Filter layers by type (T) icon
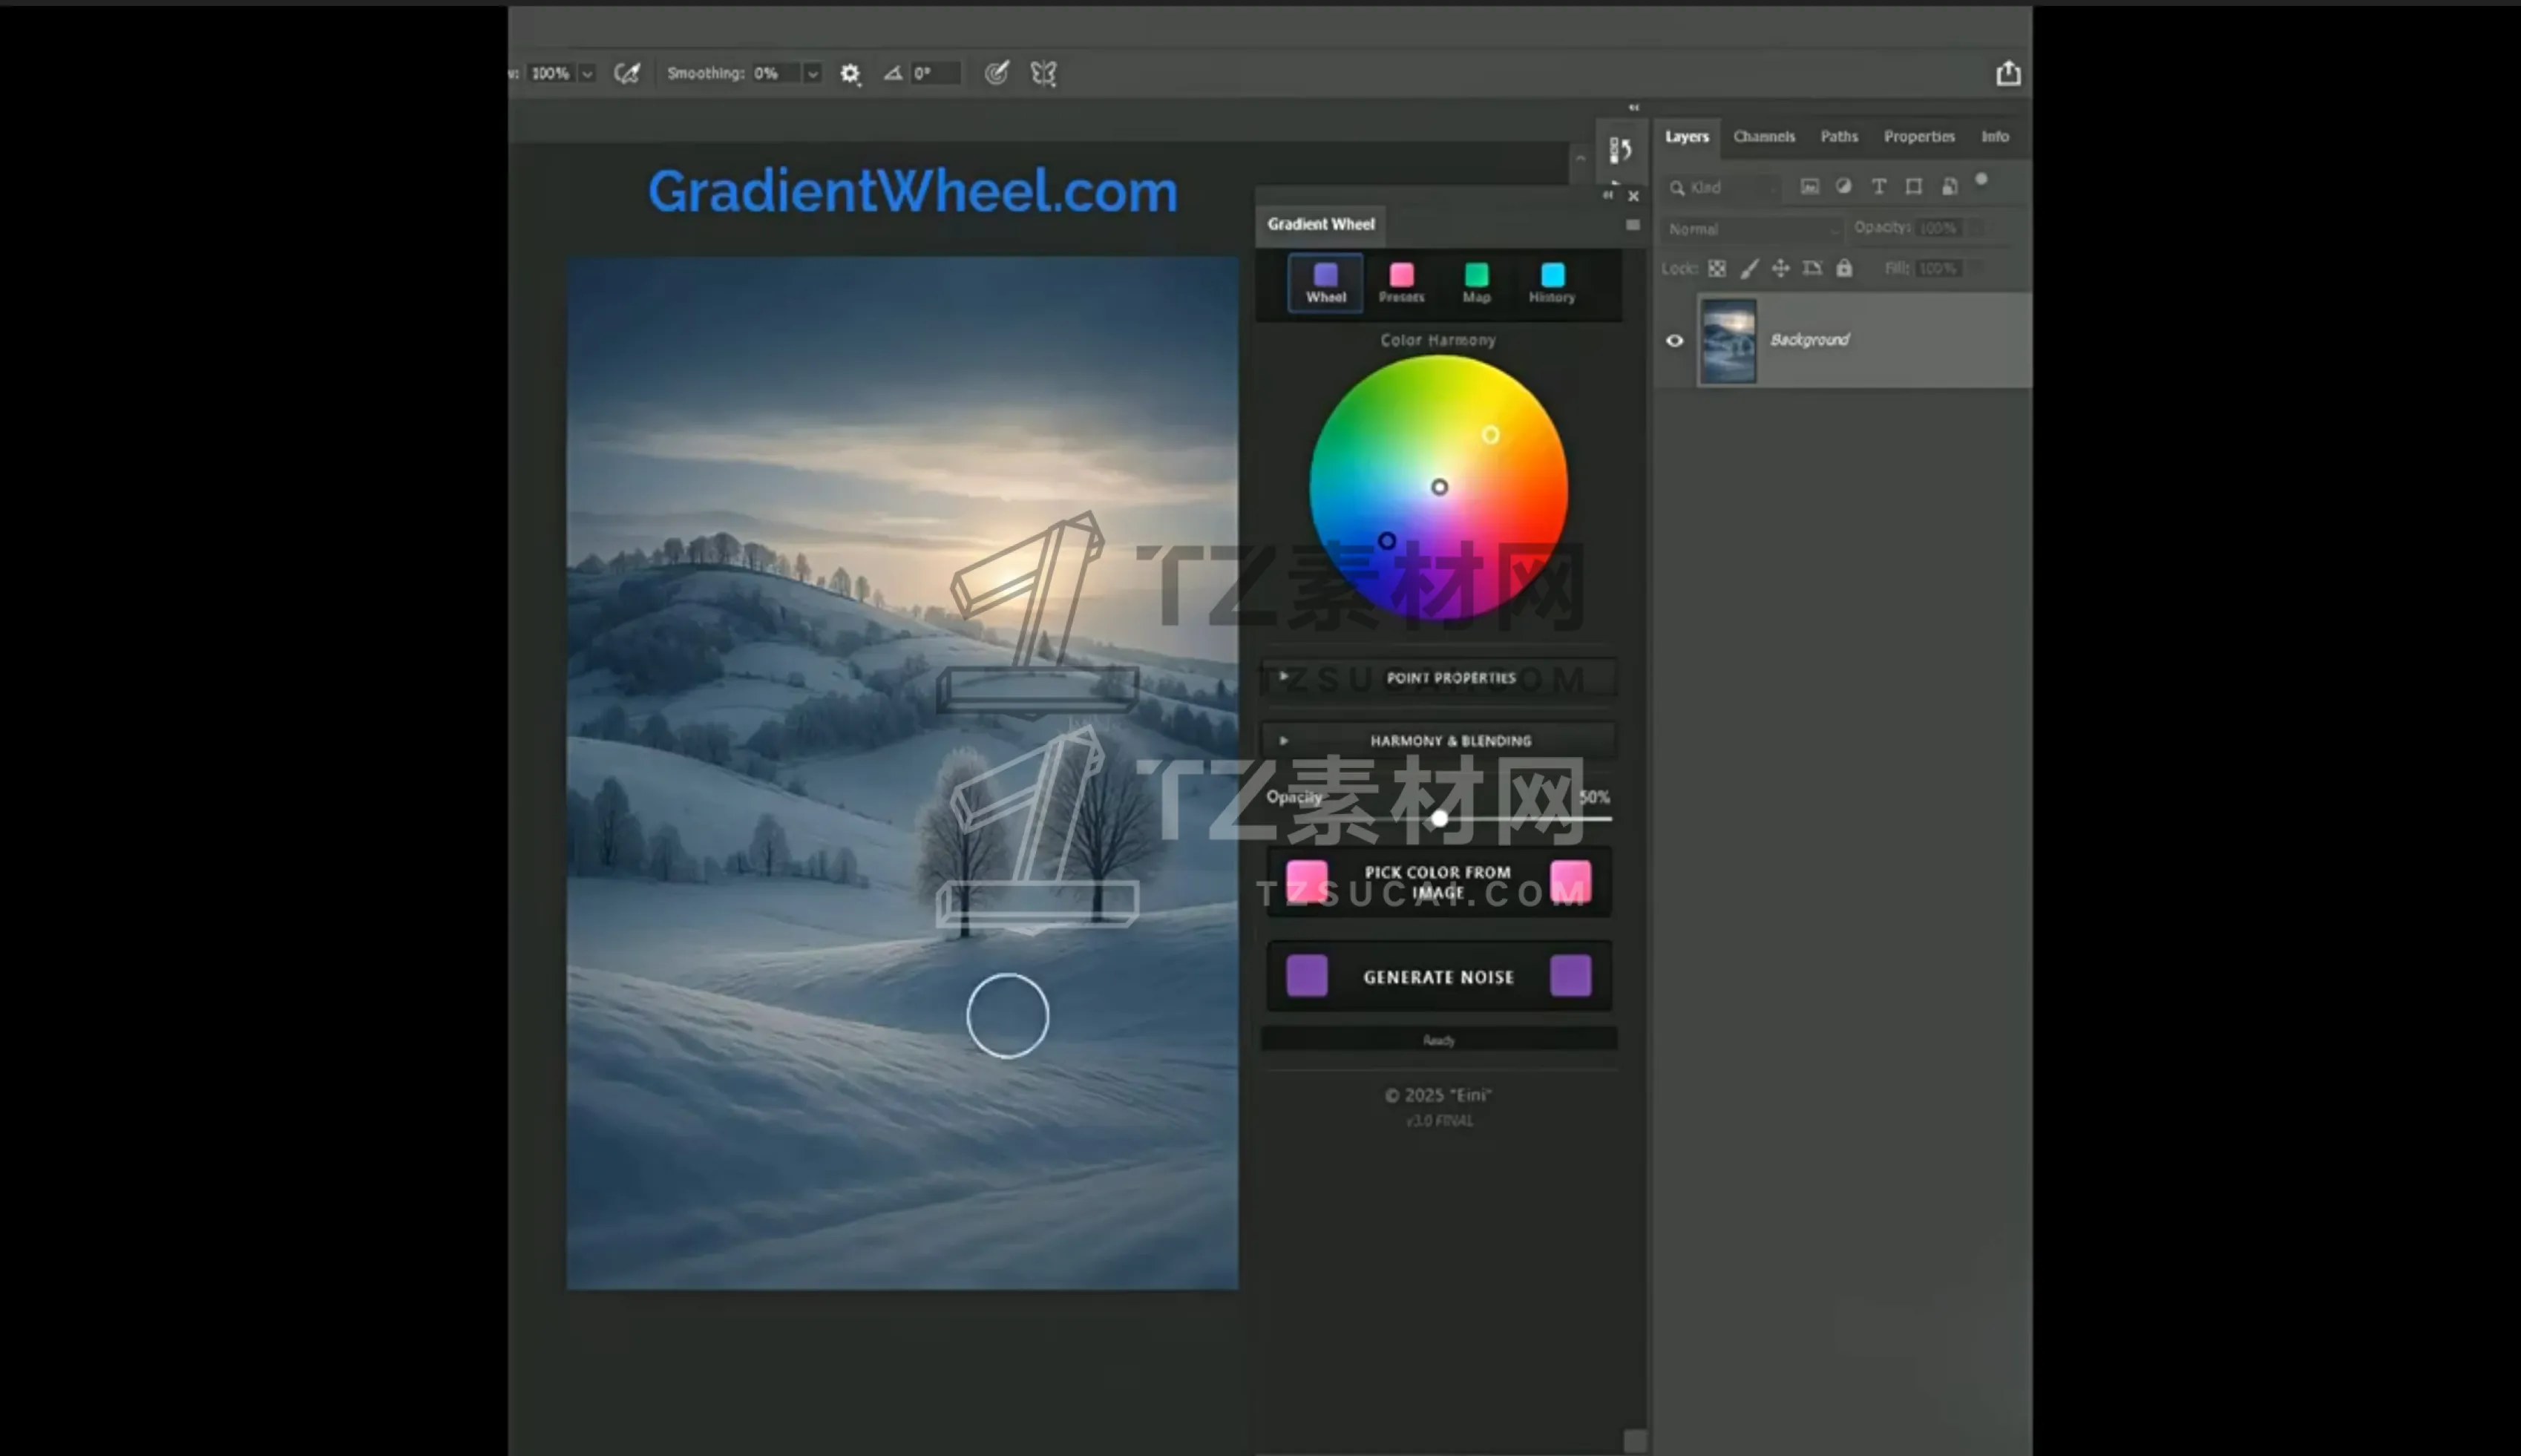Image resolution: width=2521 pixels, height=1456 pixels. 1879,187
